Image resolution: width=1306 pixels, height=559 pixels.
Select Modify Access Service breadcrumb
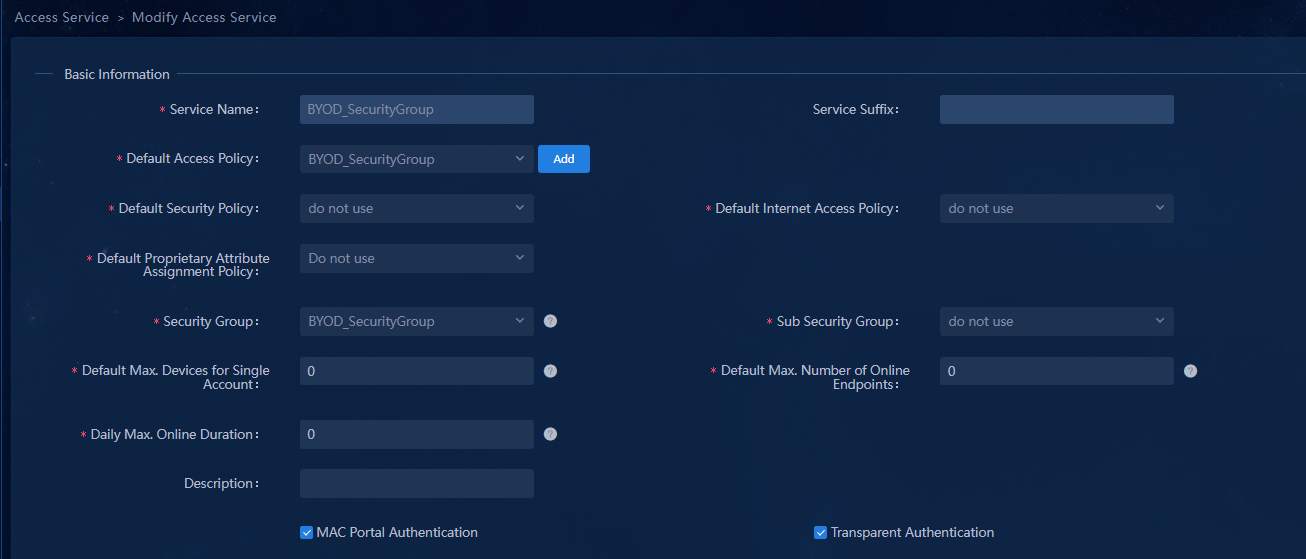pyautogui.click(x=204, y=17)
